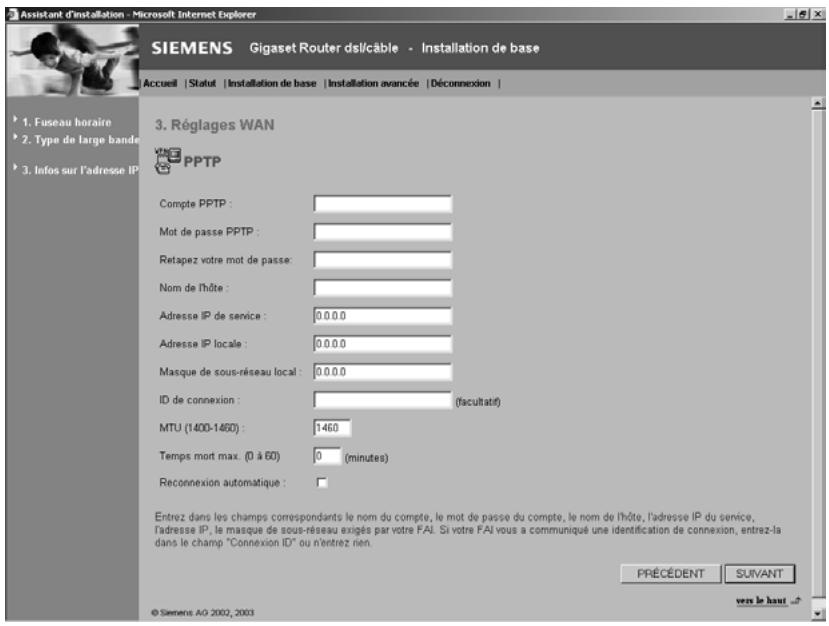The image size is (829, 626).
Task: Click the '© Siemens AG 2002, 2003' text
Action: 202,612
